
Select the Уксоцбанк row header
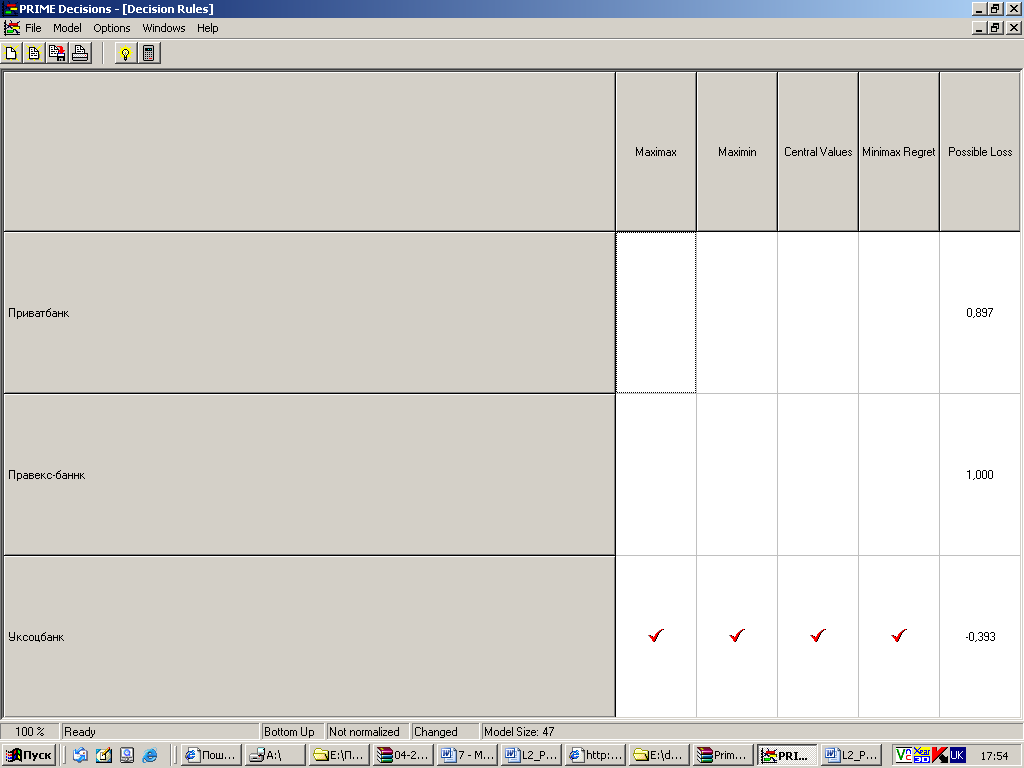click(309, 637)
